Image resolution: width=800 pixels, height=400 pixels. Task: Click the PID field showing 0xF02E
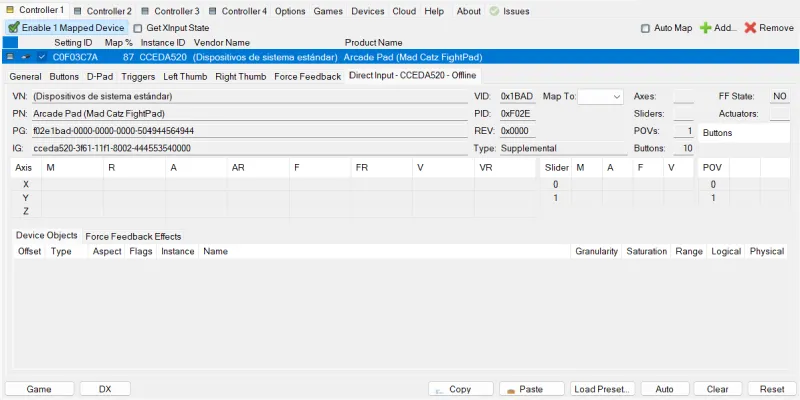pyautogui.click(x=517, y=114)
